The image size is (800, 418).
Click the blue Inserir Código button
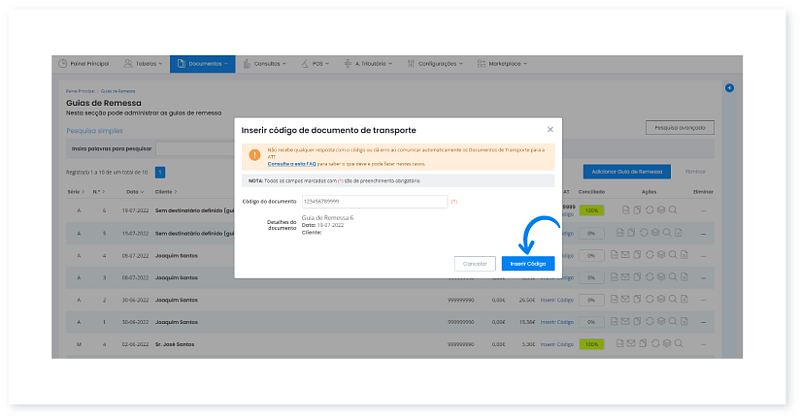click(527, 263)
